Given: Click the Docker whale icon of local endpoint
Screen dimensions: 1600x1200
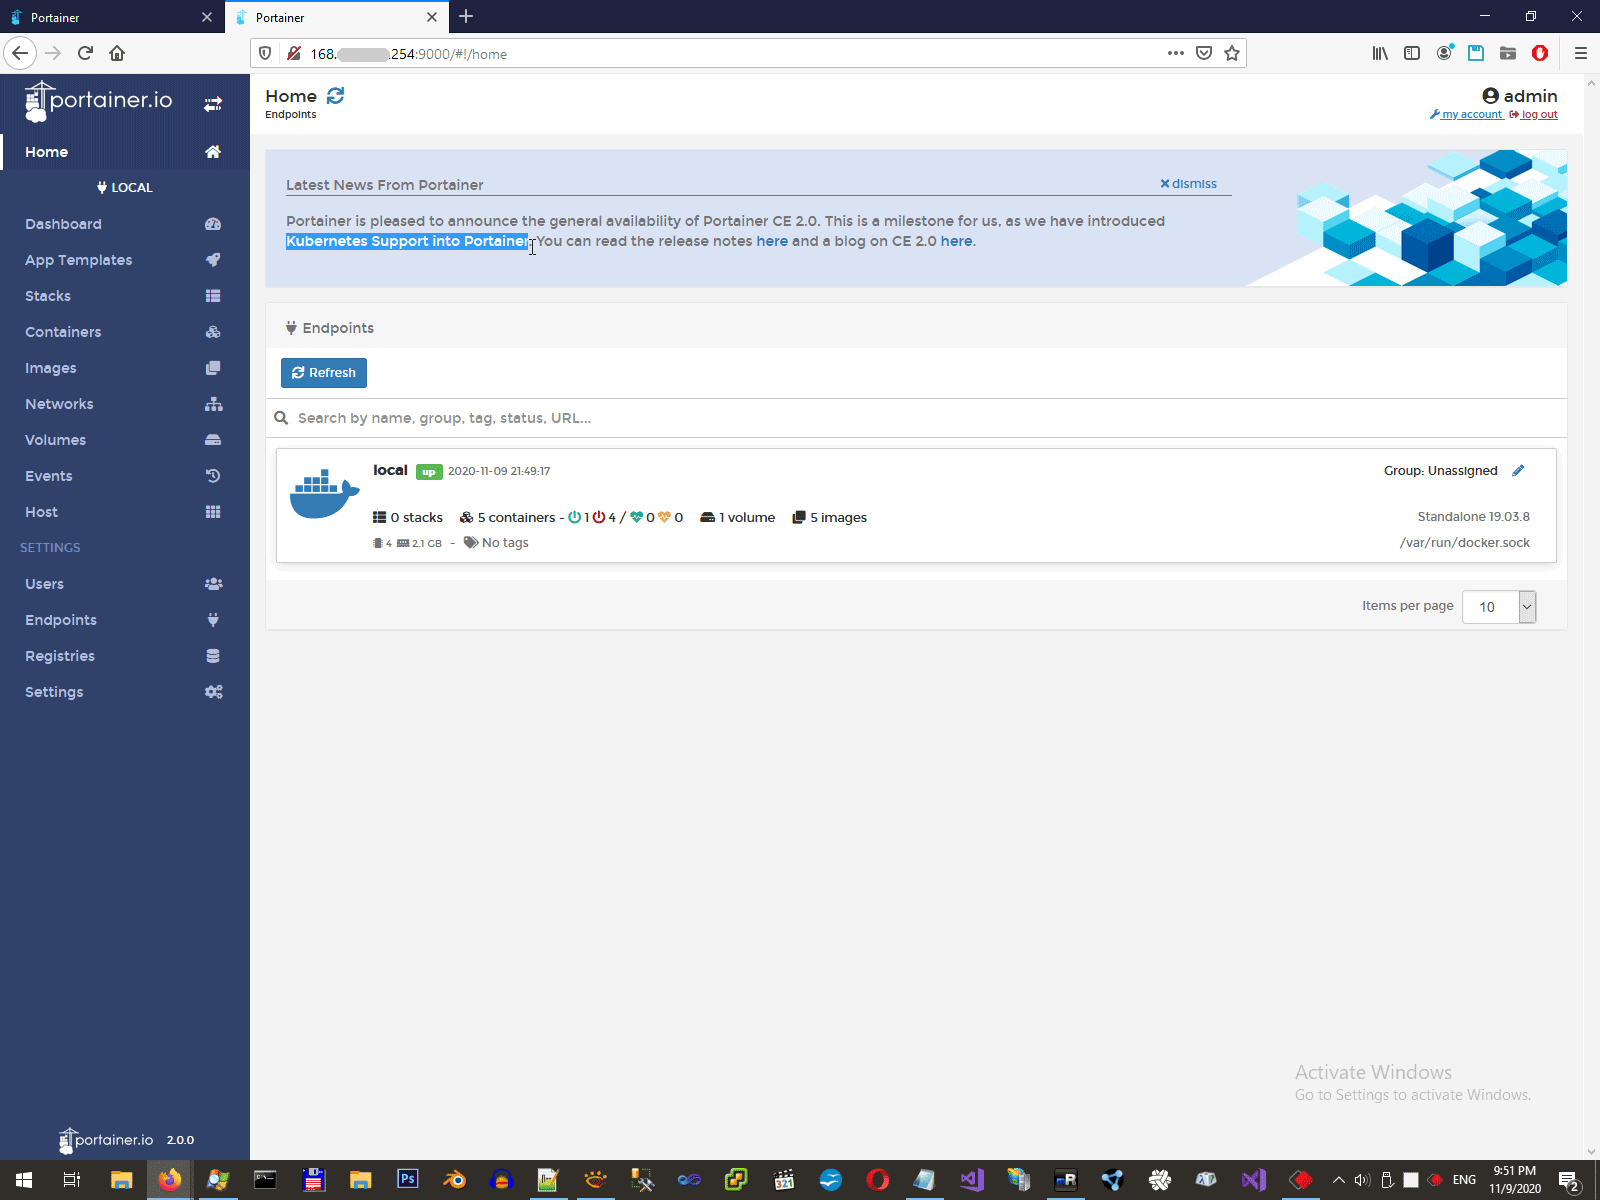Looking at the screenshot, I should [324, 494].
